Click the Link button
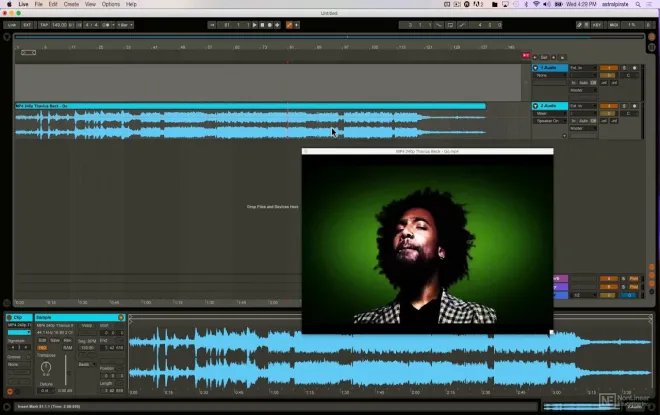The width and height of the screenshot is (660, 415). tap(12, 25)
